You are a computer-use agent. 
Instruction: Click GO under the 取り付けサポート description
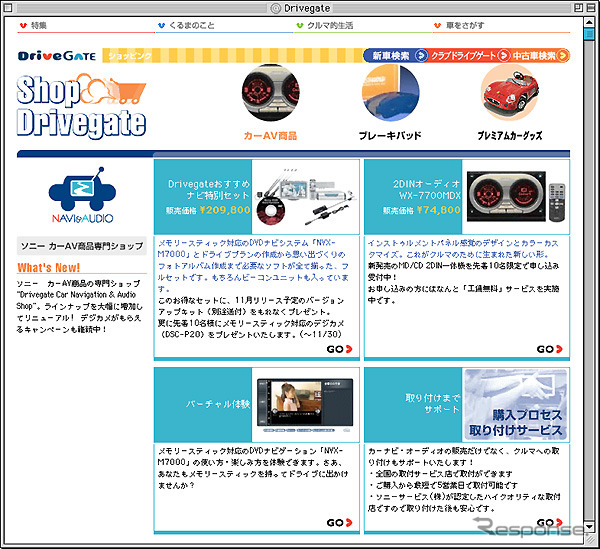549,523
